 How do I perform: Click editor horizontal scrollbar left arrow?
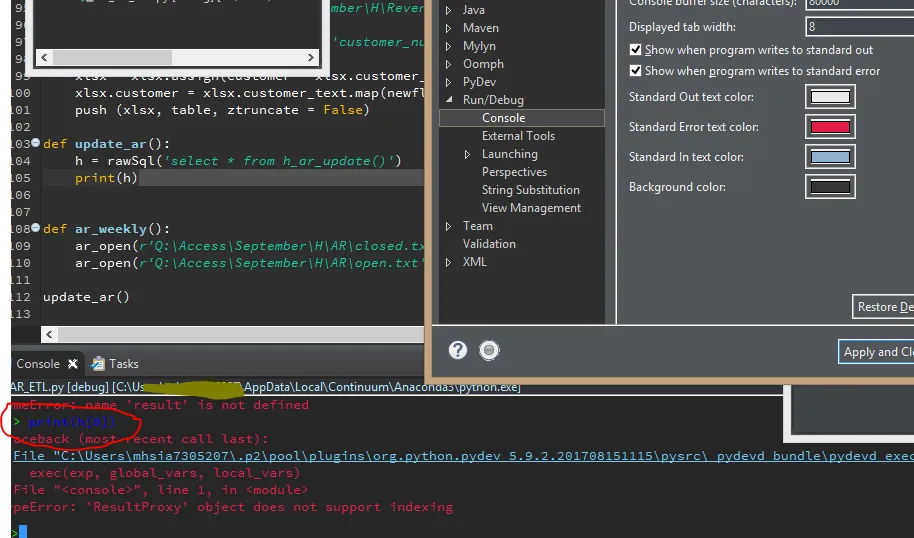click(x=49, y=334)
